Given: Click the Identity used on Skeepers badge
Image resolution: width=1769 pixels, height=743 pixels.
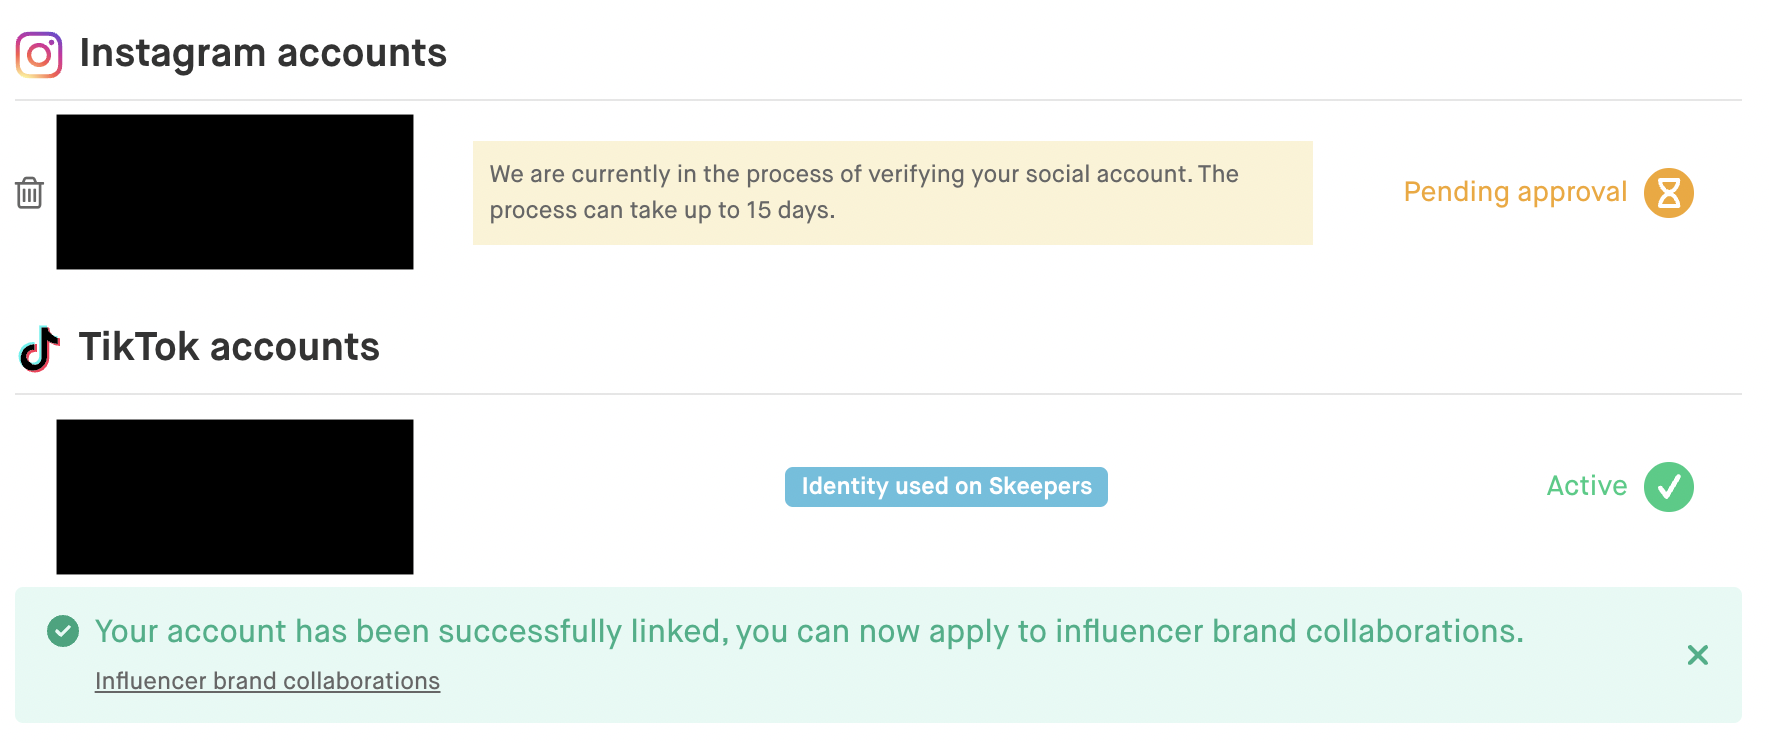Looking at the screenshot, I should coord(946,487).
